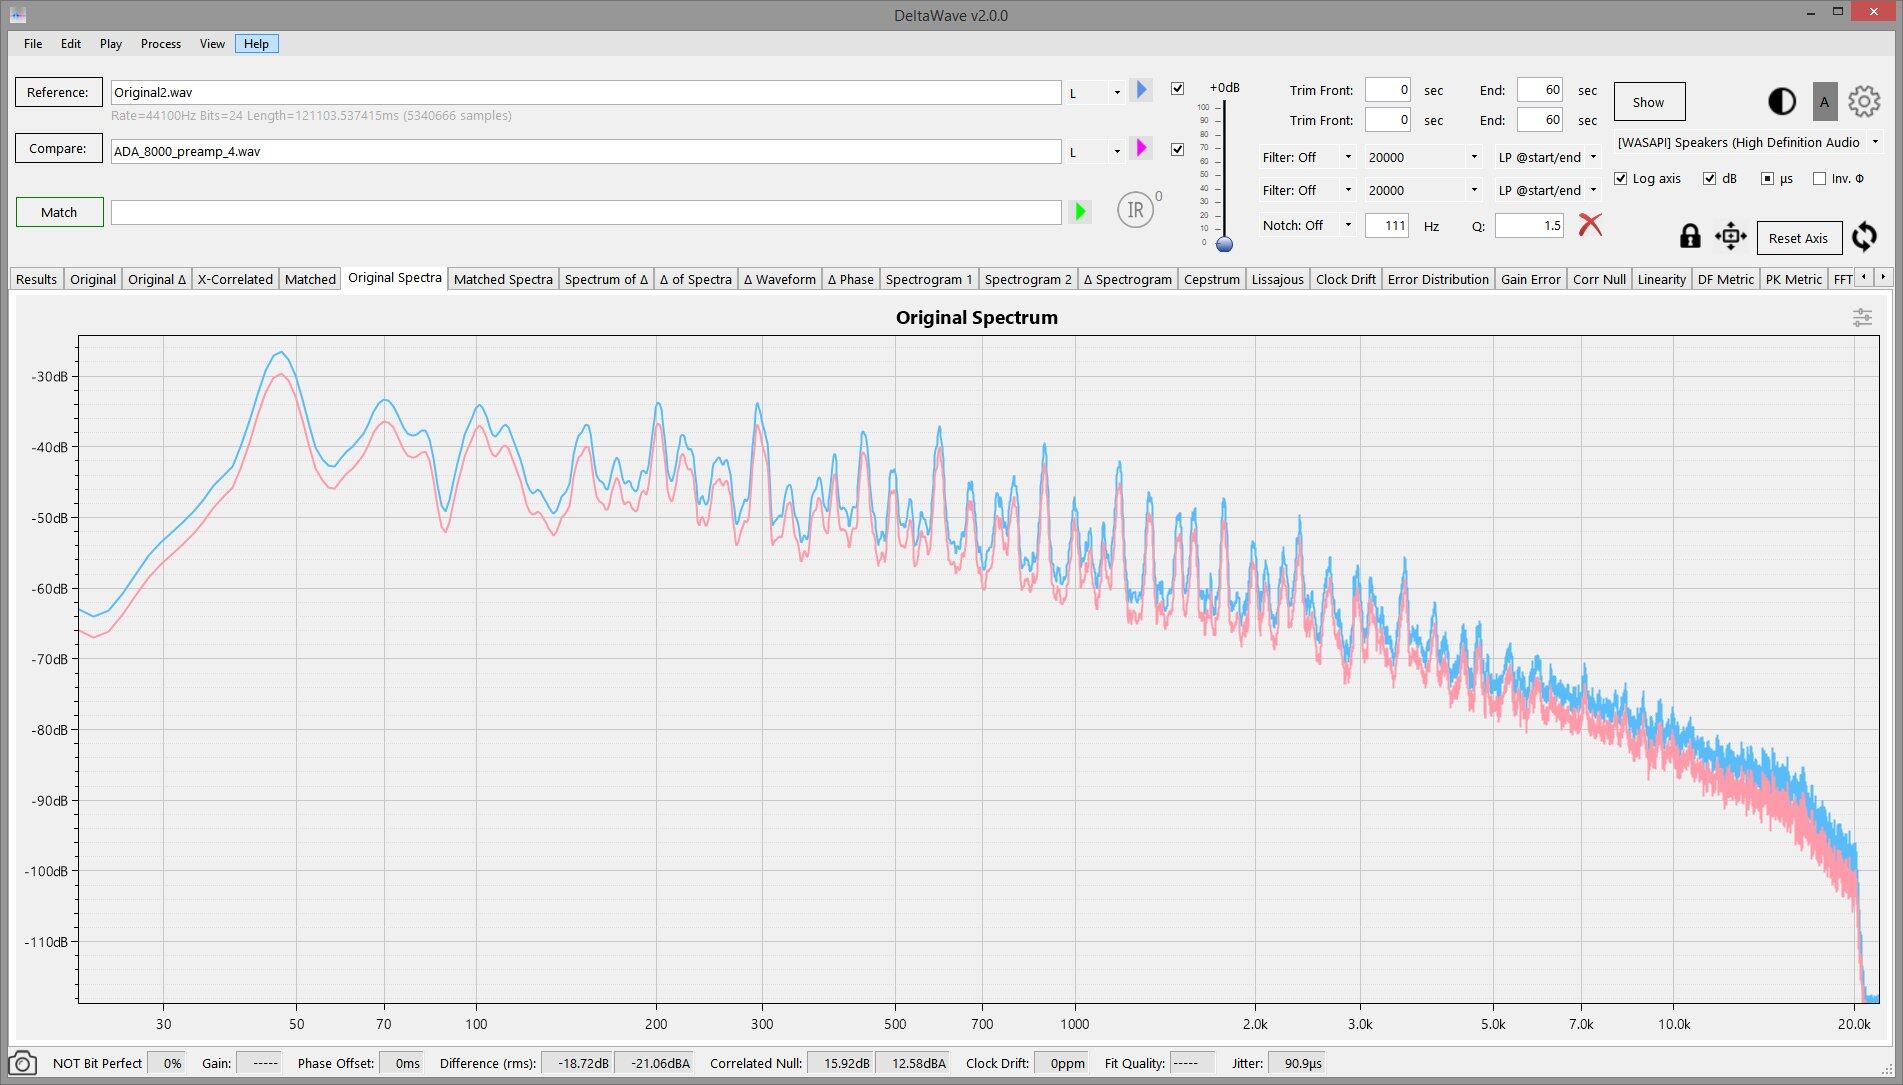This screenshot has width=1903, height=1085.
Task: Open the IR impulse response icon
Action: (1135, 210)
